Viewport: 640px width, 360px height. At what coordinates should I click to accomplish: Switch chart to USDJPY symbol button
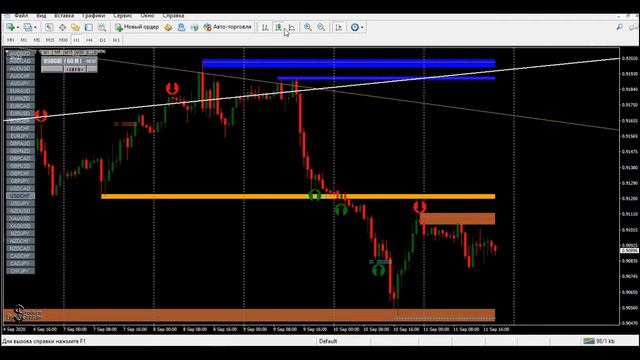pos(20,203)
